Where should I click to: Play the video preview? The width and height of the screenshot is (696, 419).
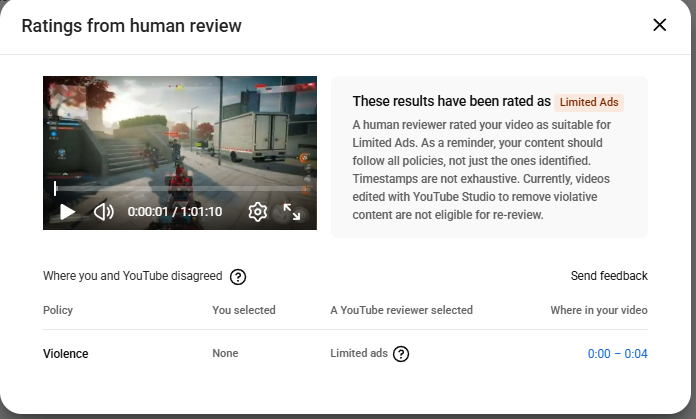pos(67,212)
